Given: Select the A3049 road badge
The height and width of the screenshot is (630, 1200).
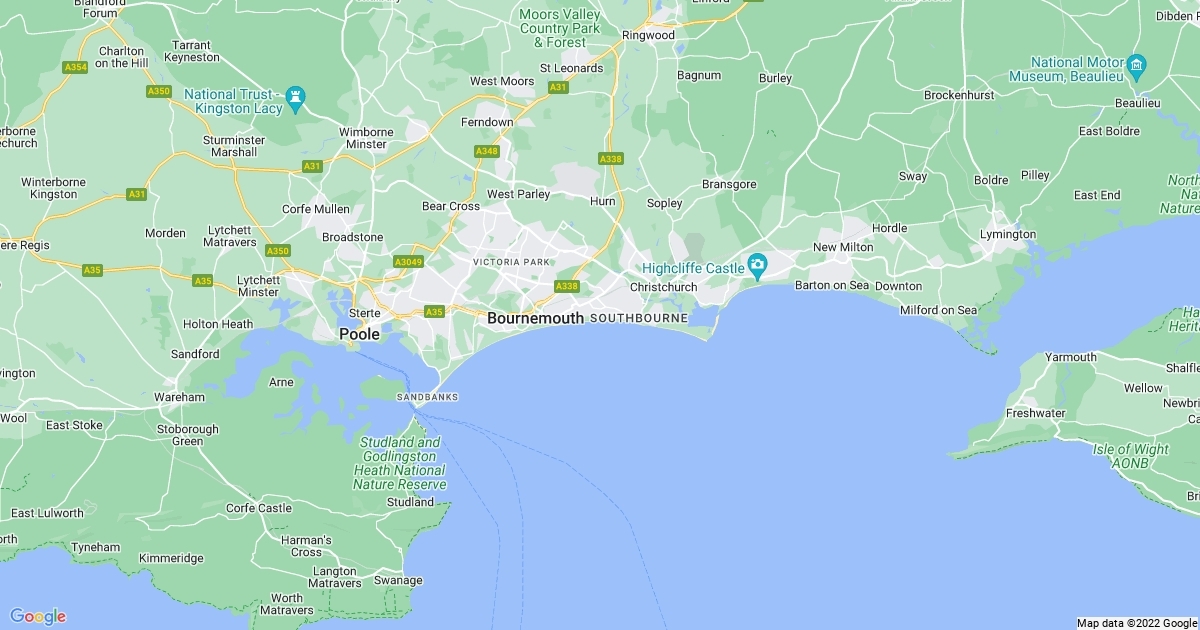Looking at the screenshot, I should [x=408, y=261].
